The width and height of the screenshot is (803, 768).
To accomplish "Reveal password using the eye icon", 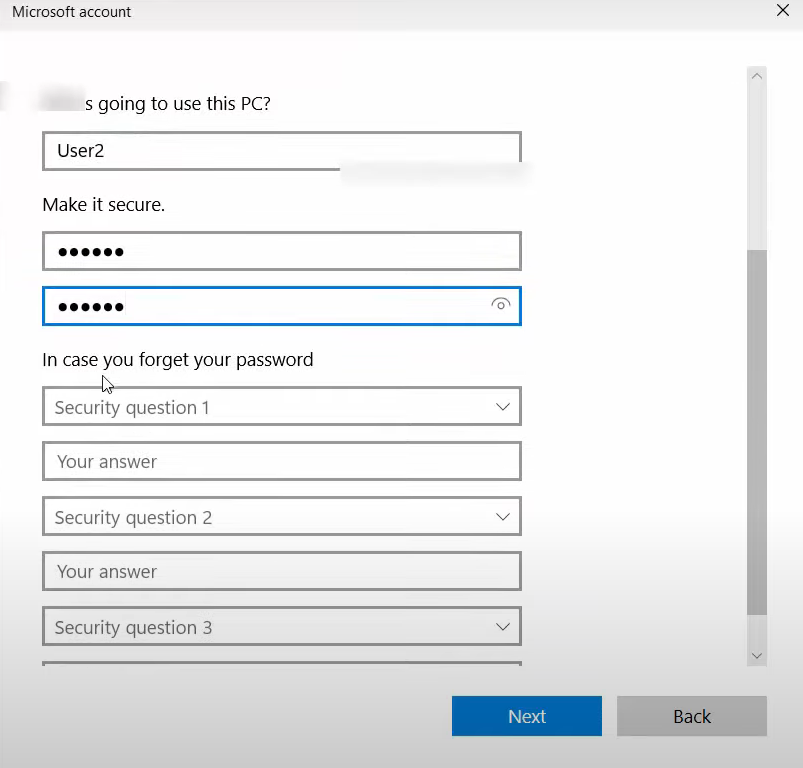I will click(x=501, y=305).
